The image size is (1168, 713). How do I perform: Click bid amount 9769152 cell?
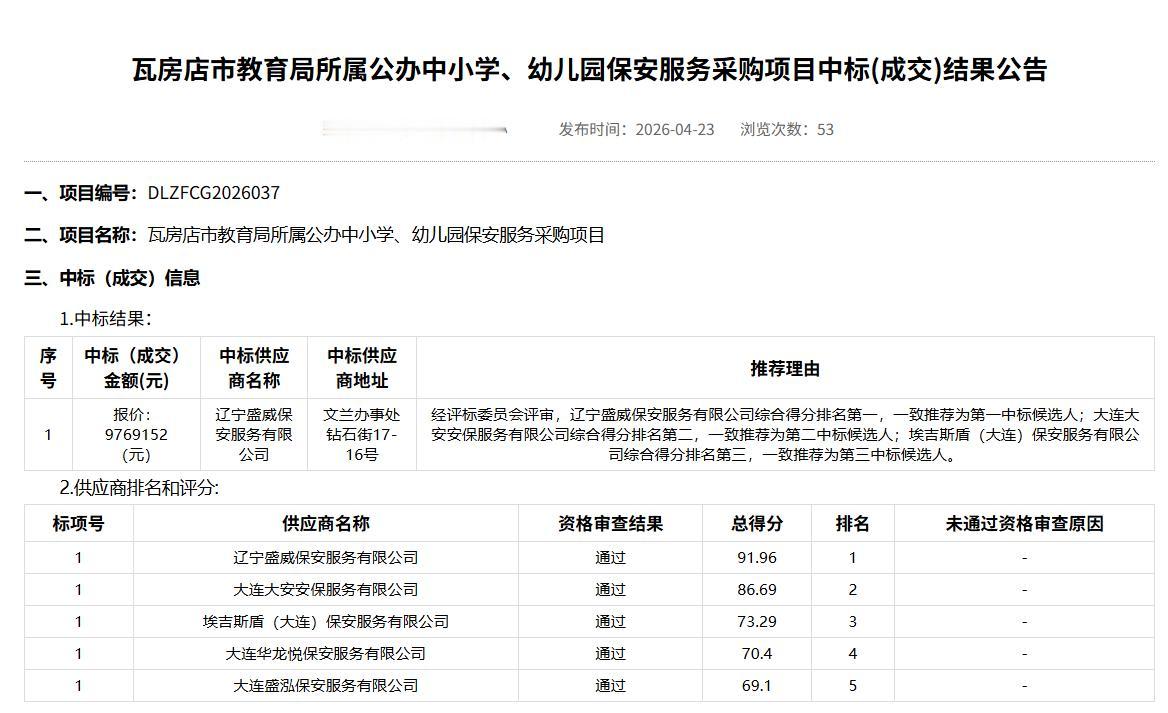(136, 434)
